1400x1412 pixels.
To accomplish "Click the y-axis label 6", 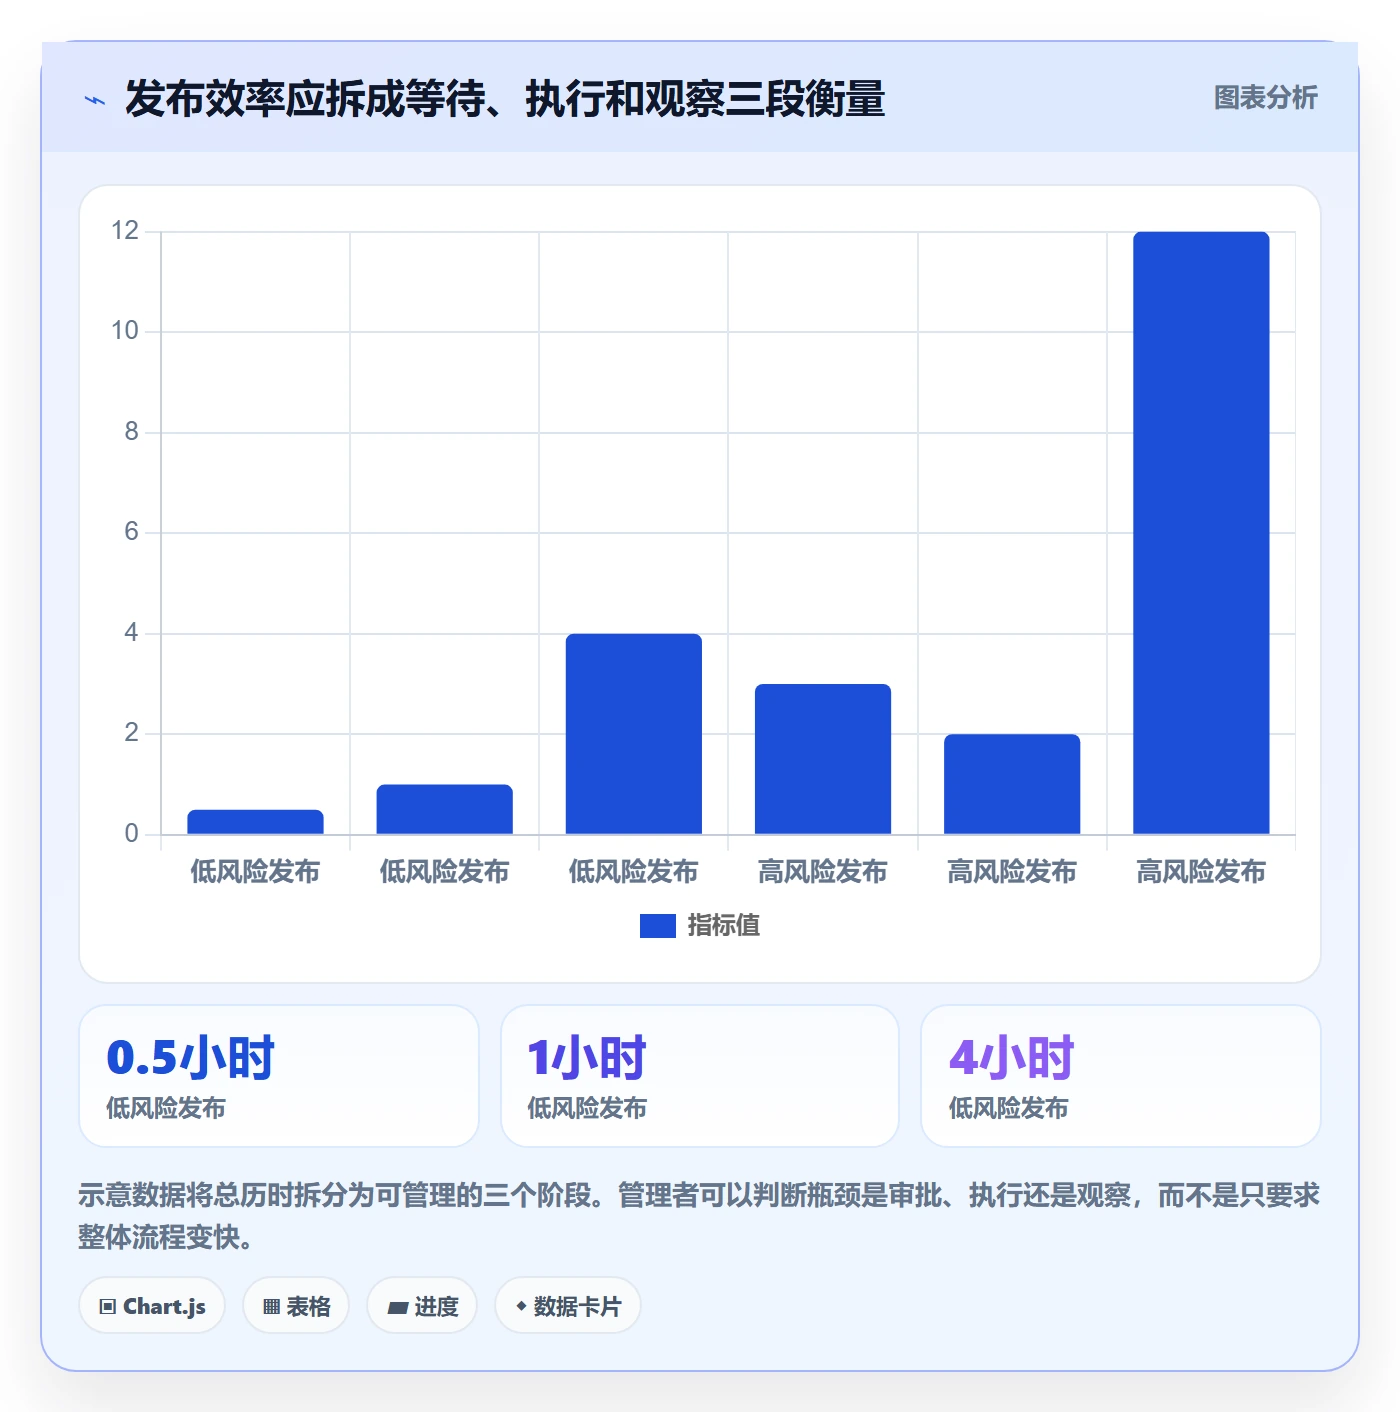I will click(131, 532).
